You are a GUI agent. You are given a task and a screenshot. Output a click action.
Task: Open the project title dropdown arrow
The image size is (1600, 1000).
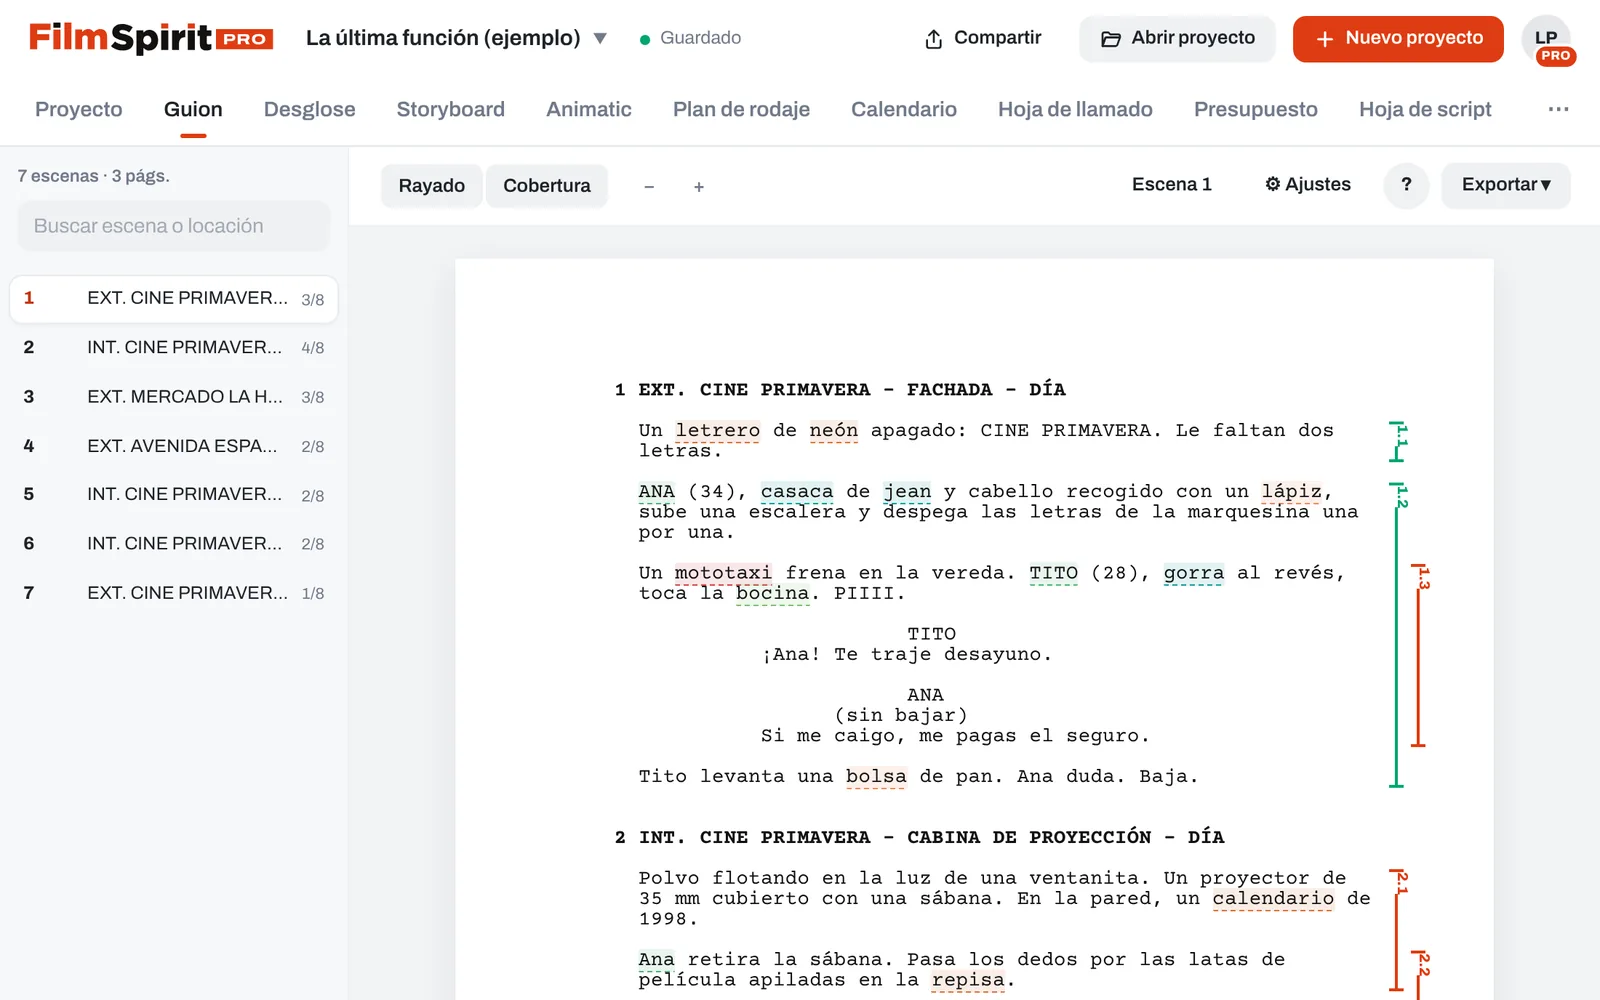pos(600,38)
